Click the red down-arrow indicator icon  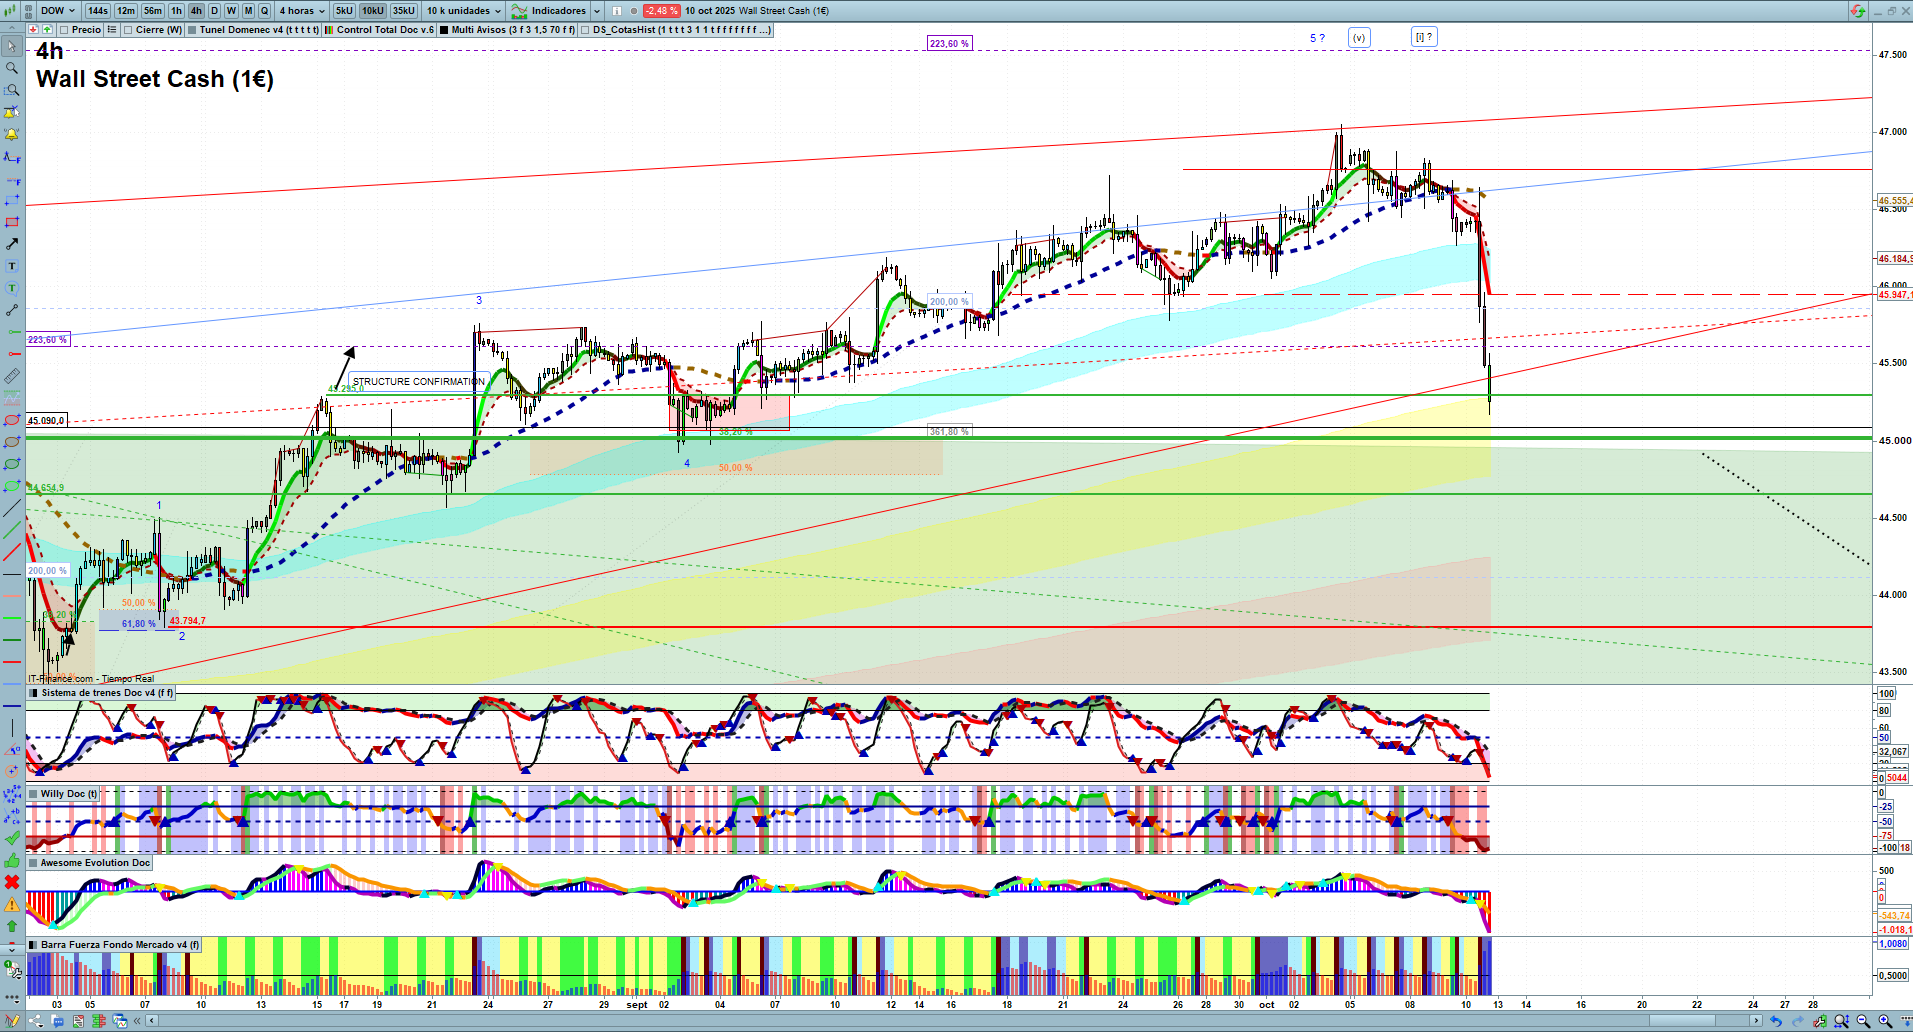(x=34, y=30)
